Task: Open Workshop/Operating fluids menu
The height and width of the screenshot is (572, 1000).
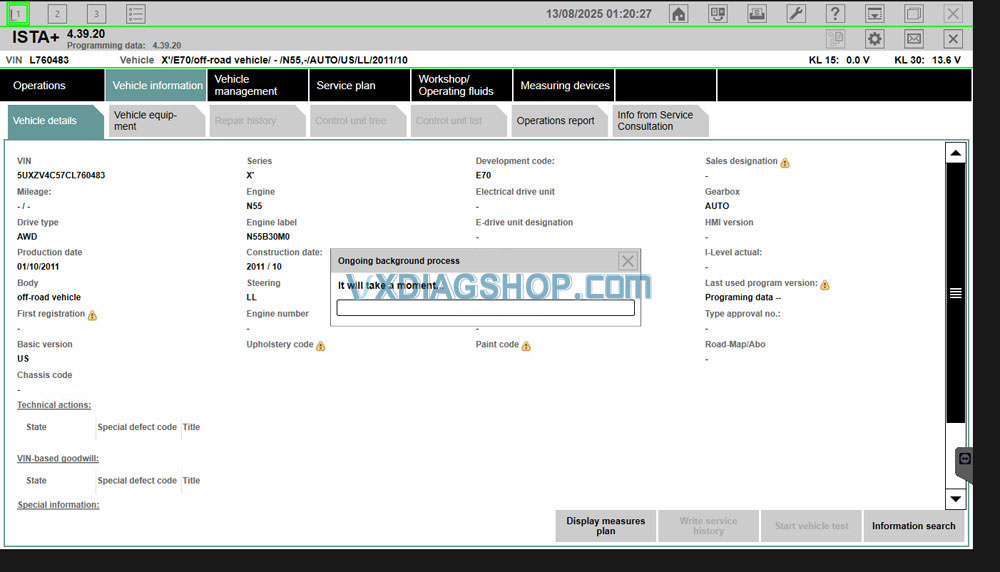Action: pos(462,85)
